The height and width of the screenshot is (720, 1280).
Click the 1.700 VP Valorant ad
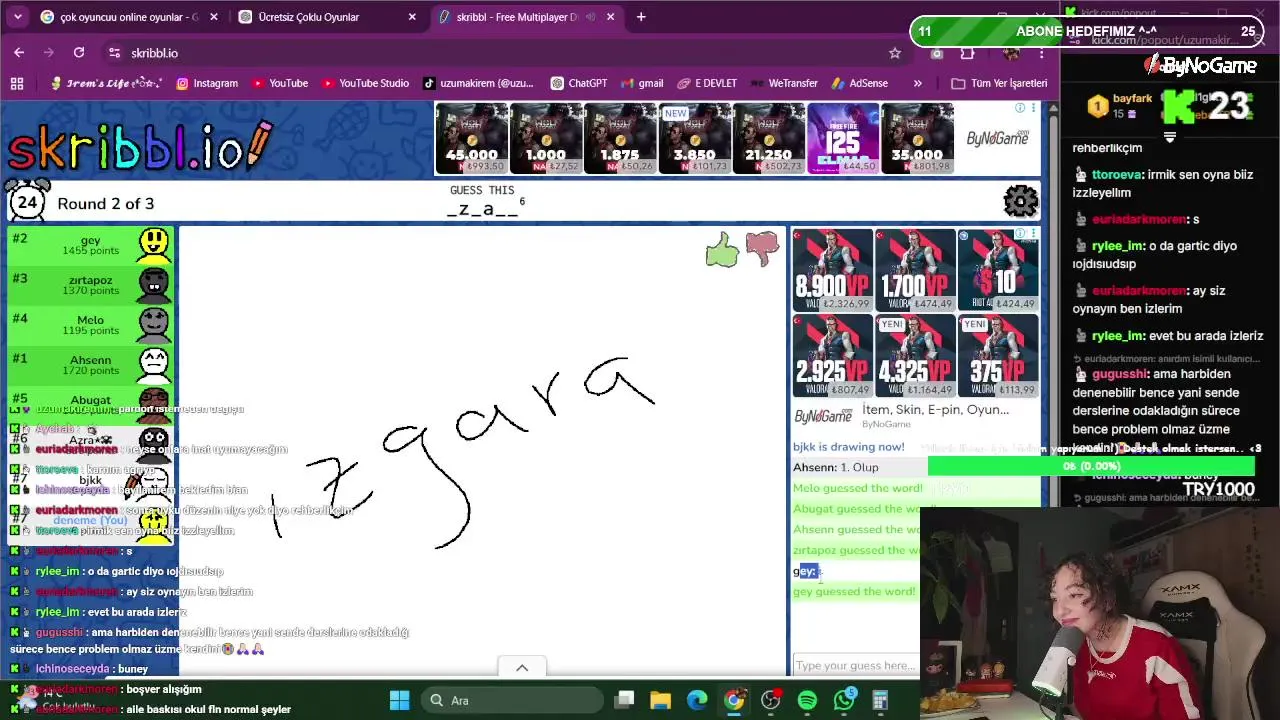(x=915, y=270)
